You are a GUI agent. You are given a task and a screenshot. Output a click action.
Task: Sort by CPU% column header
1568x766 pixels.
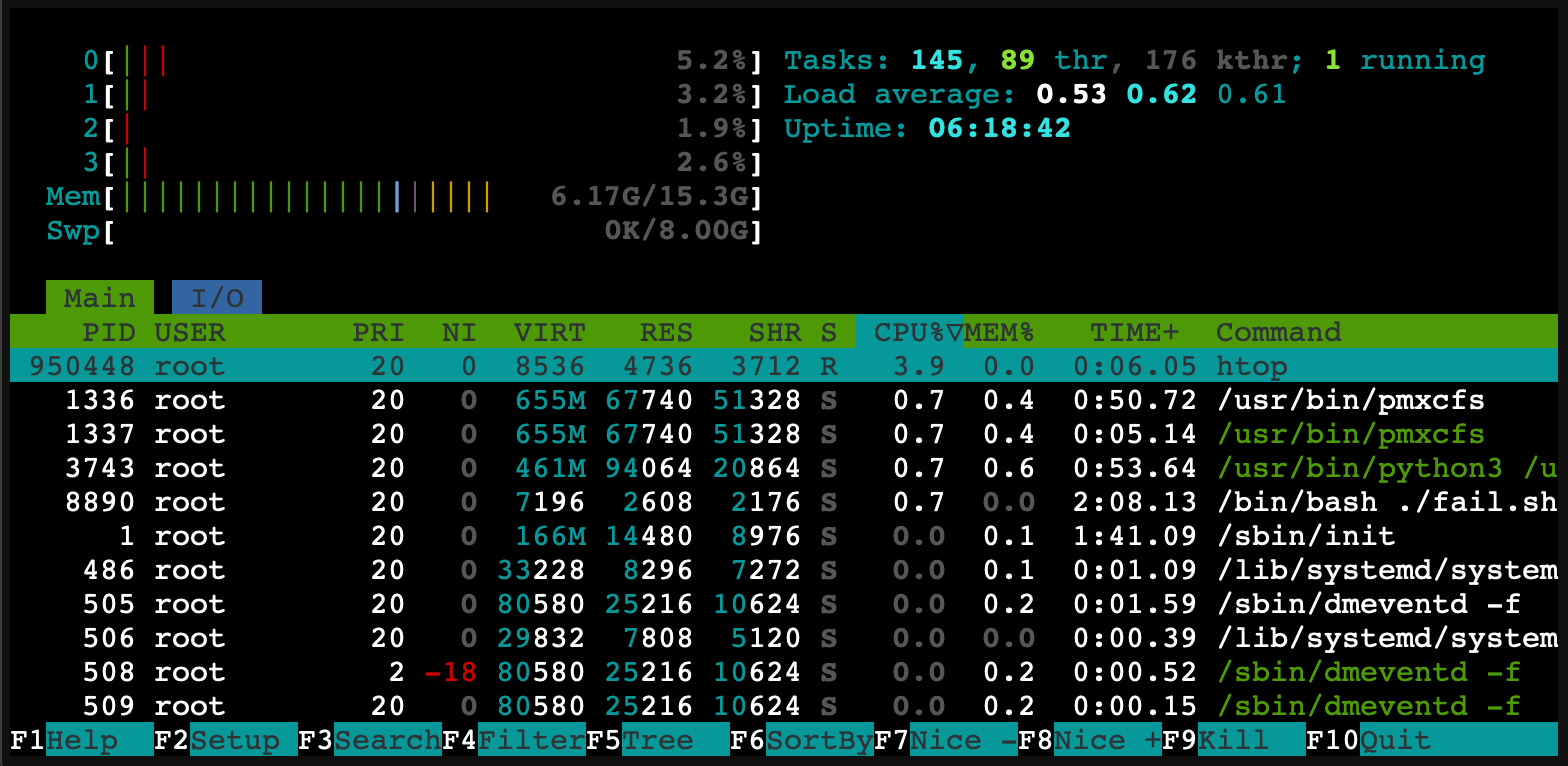click(x=908, y=332)
